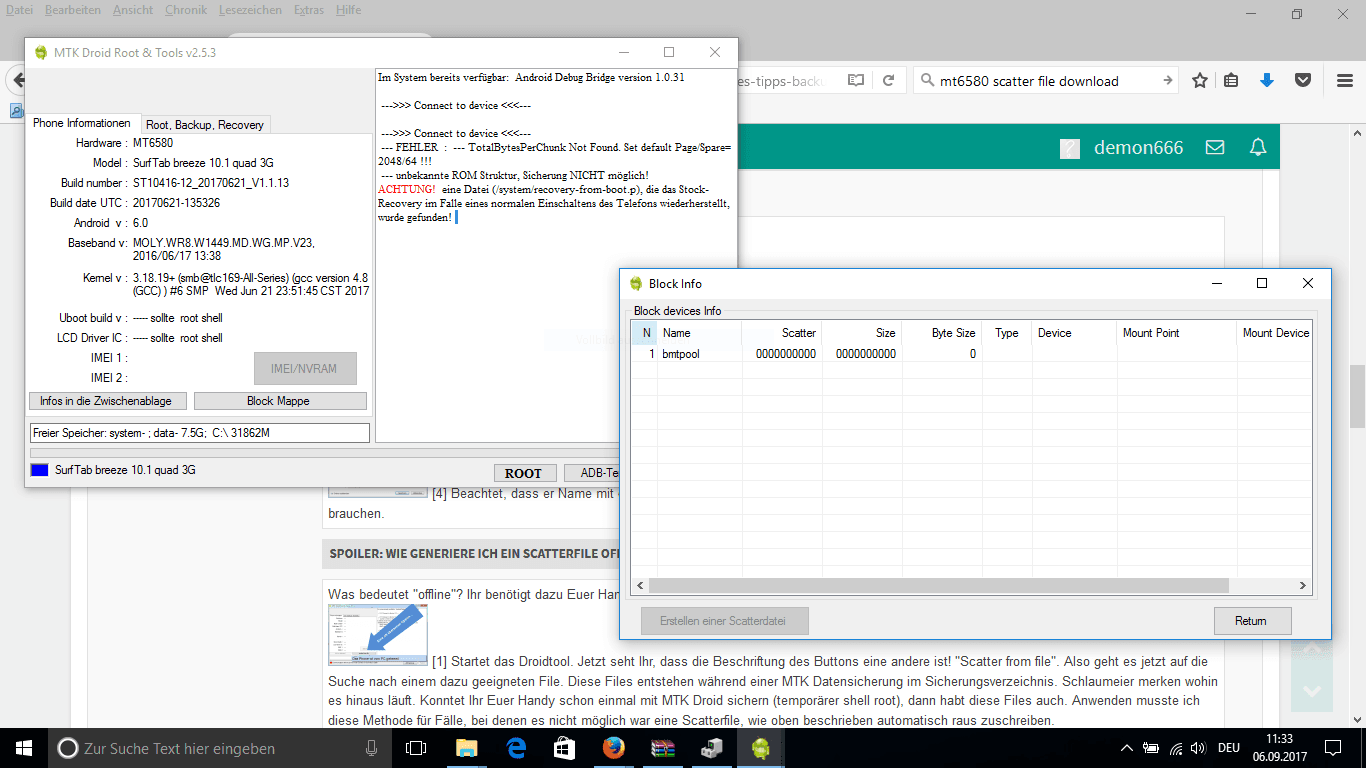Viewport: 1366px width, 768px height.
Task: Switch to Firefox on taskbar
Action: [614, 748]
